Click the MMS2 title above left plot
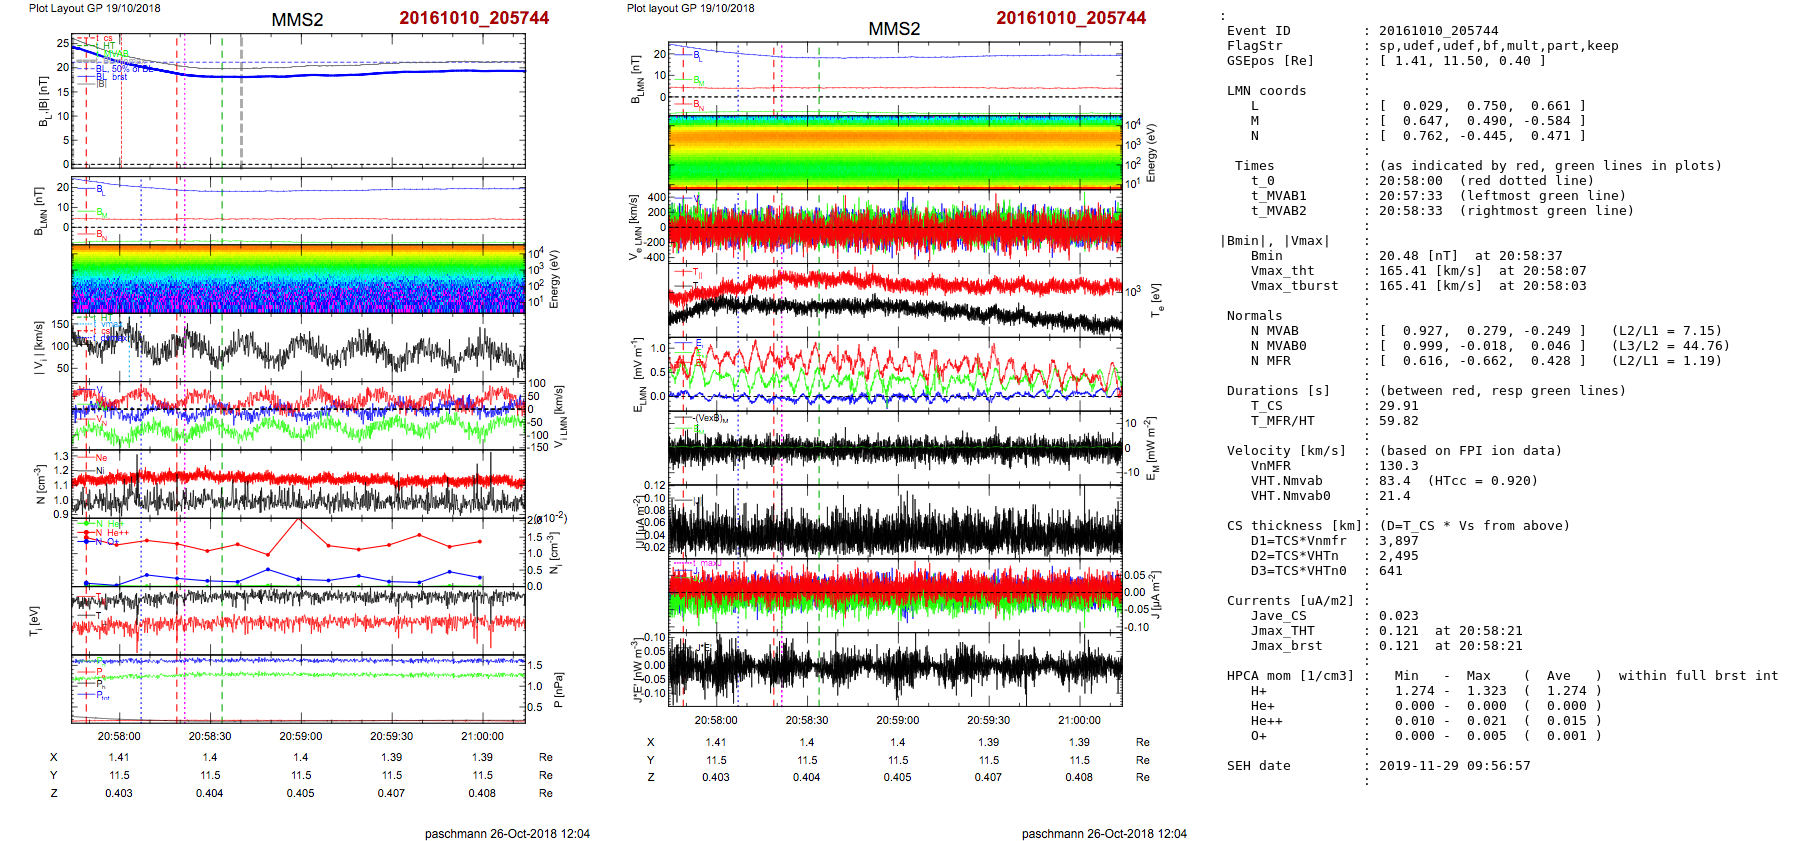1804x841 pixels. [297, 20]
